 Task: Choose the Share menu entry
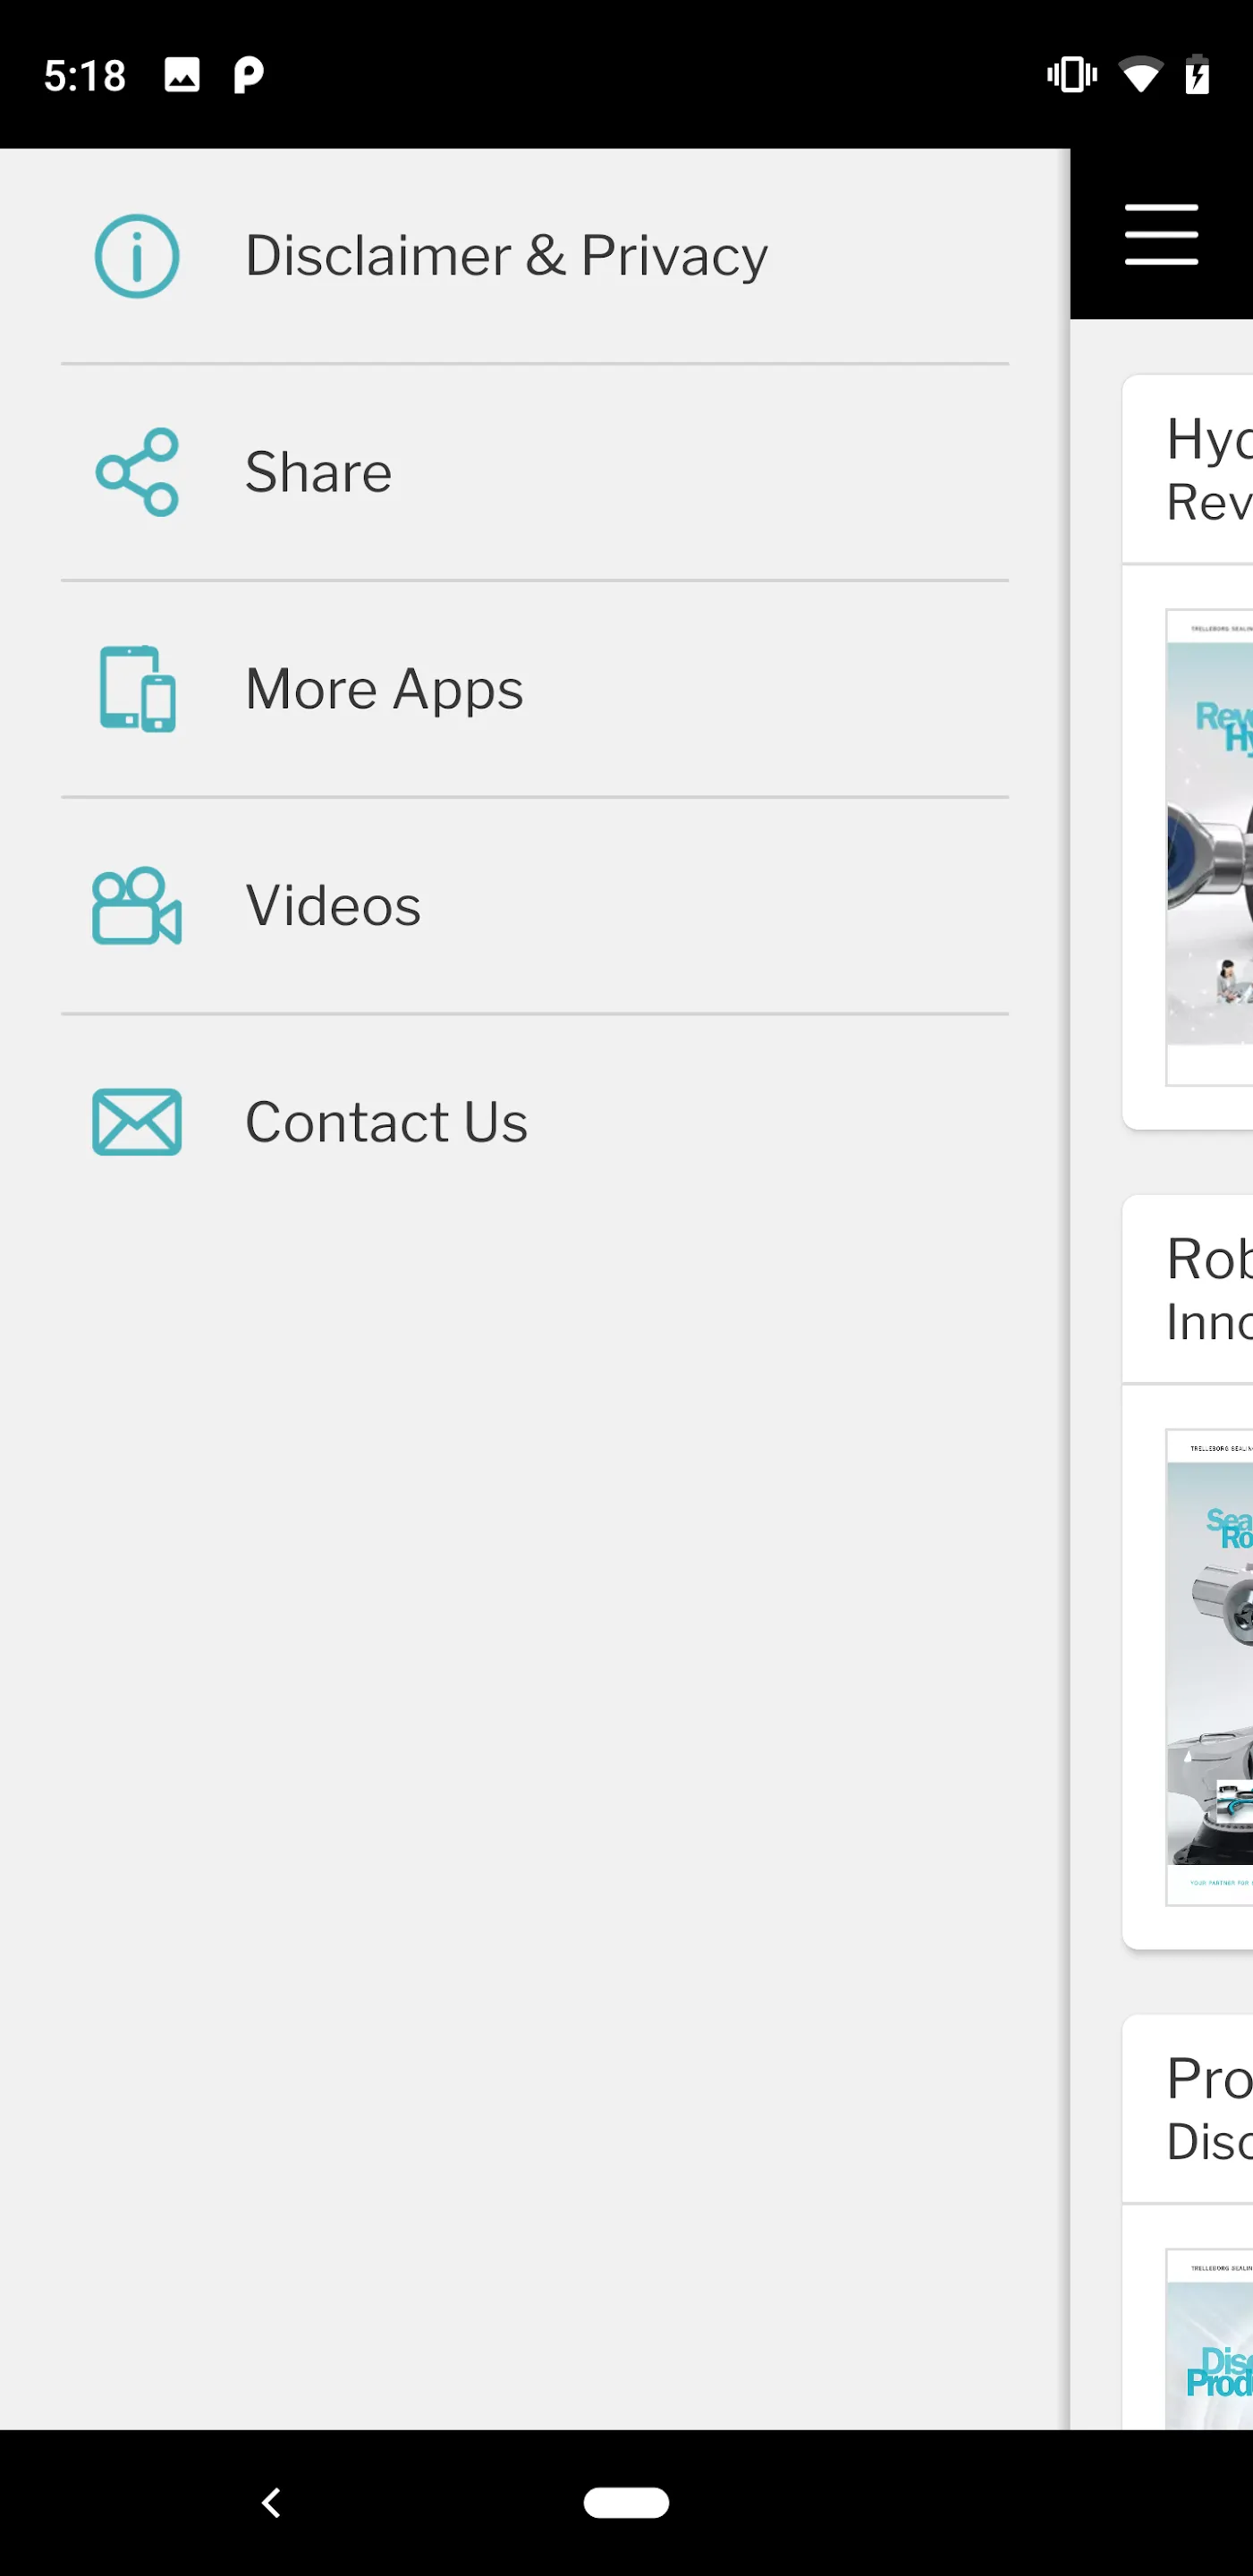(535, 472)
